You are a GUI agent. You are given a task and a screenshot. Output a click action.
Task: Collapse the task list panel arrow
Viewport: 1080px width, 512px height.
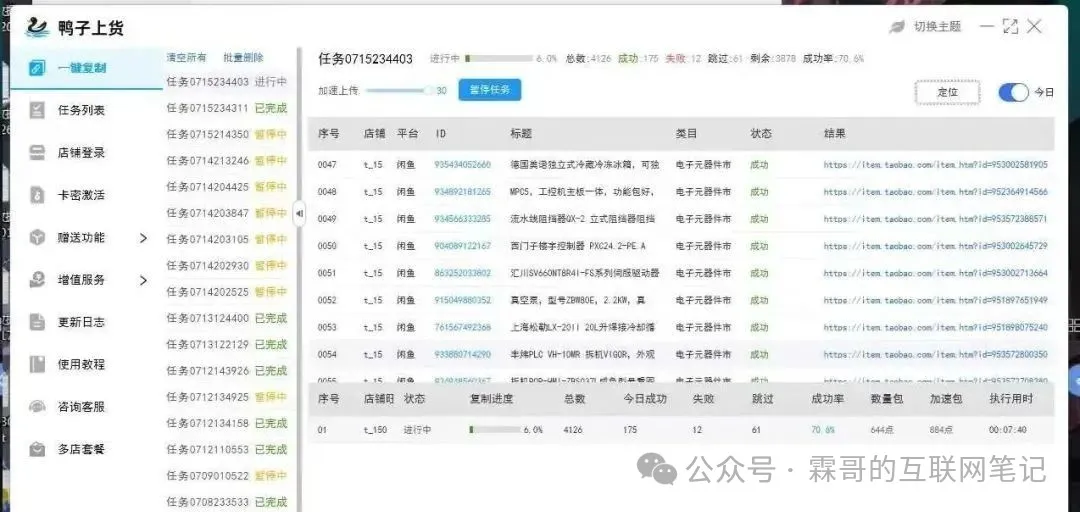(x=298, y=212)
